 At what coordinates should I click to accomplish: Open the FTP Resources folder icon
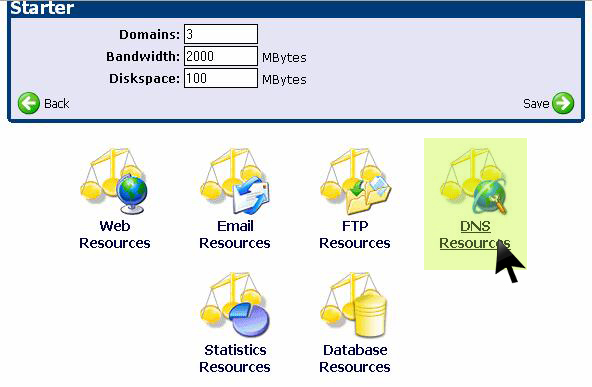355,181
